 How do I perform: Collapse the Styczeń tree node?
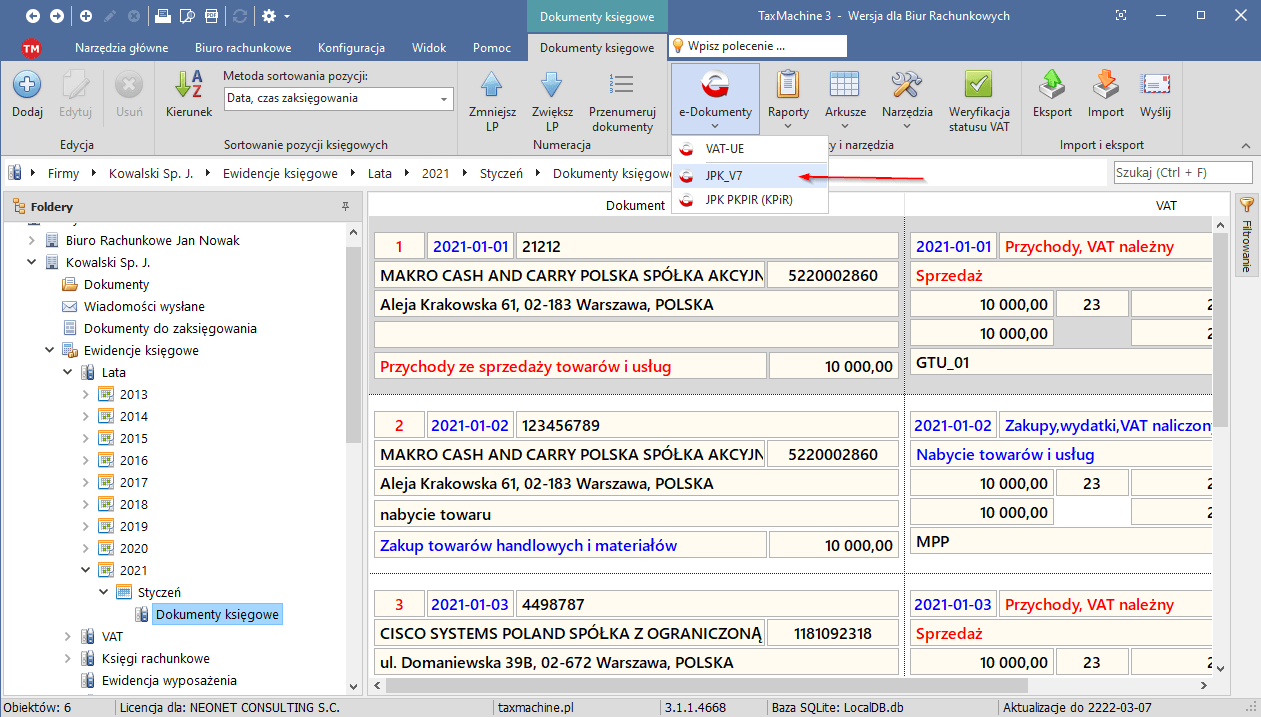pyautogui.click(x=104, y=592)
